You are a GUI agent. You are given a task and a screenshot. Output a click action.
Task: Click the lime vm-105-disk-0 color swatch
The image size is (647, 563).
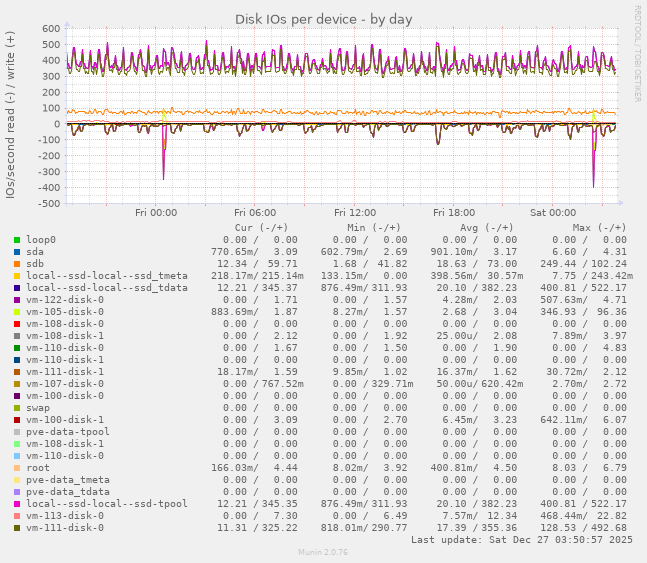click(x=17, y=312)
